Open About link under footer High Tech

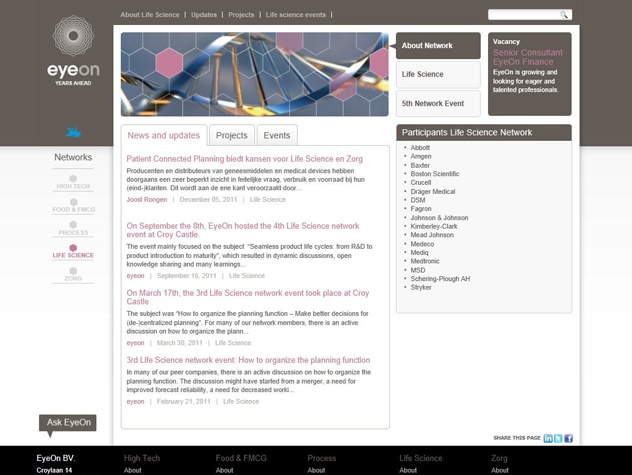(133, 471)
